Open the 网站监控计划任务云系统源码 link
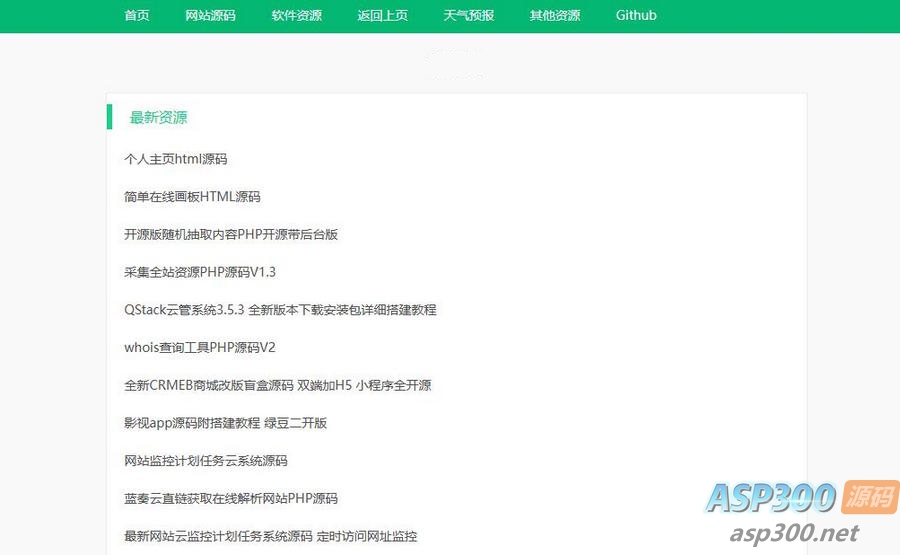 [x=205, y=461]
